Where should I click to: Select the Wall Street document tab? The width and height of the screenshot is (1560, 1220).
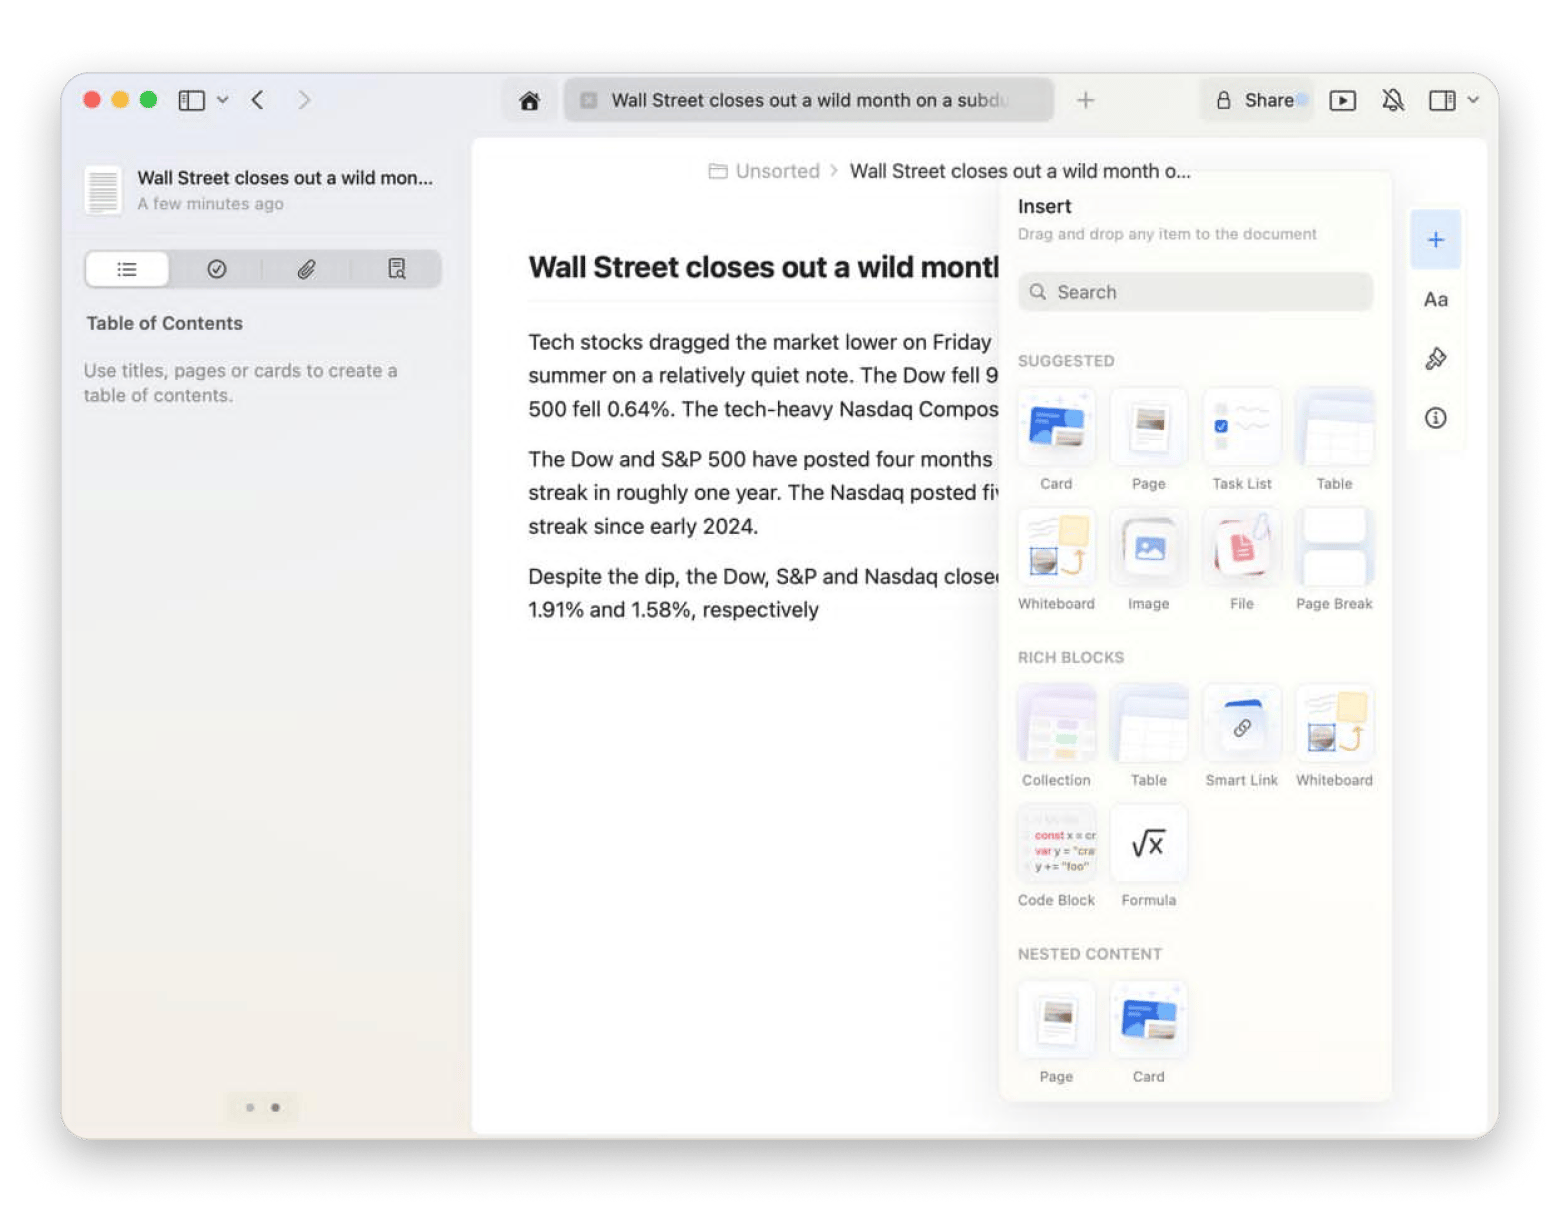tap(808, 100)
